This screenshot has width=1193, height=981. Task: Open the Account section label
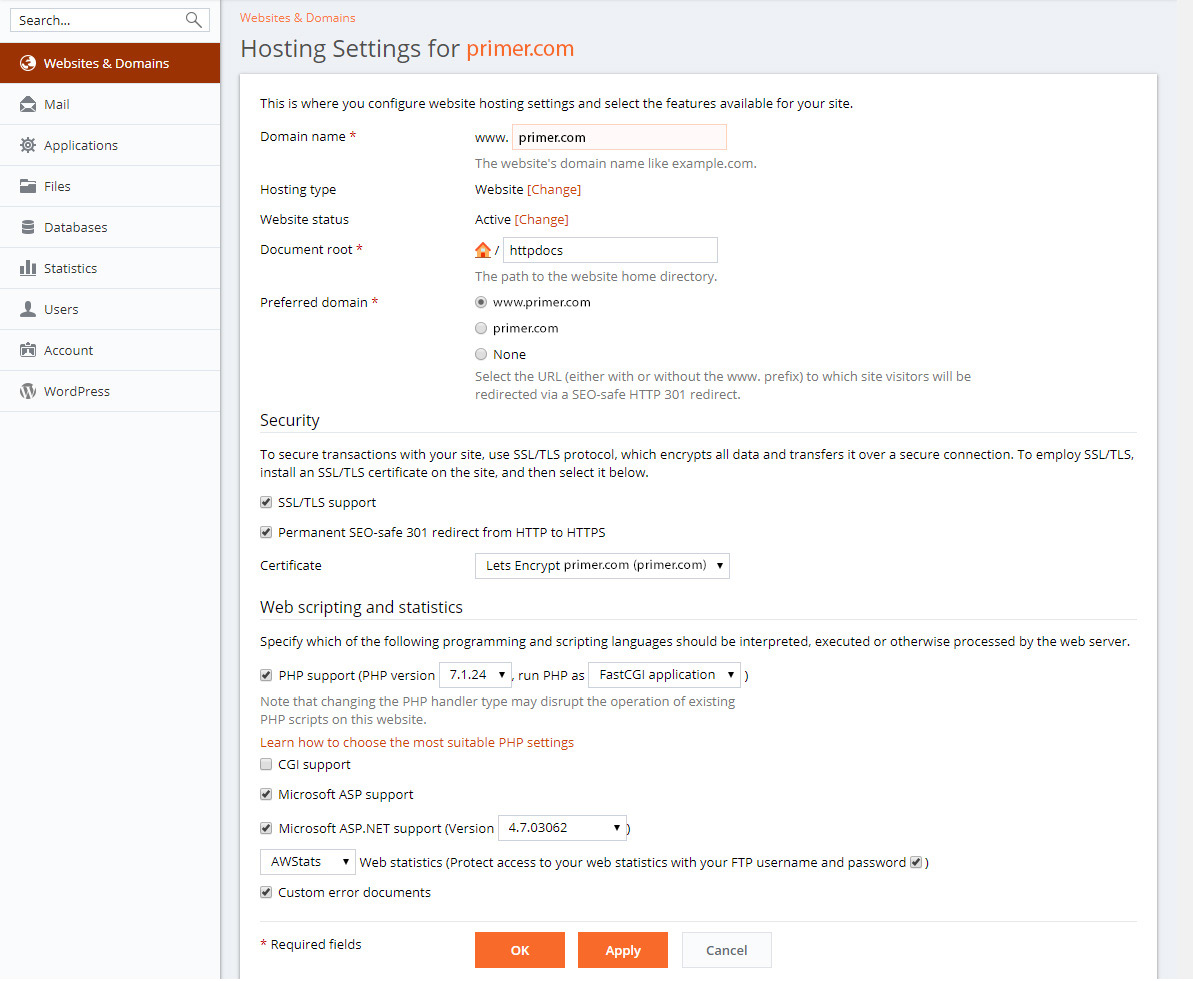pos(68,350)
